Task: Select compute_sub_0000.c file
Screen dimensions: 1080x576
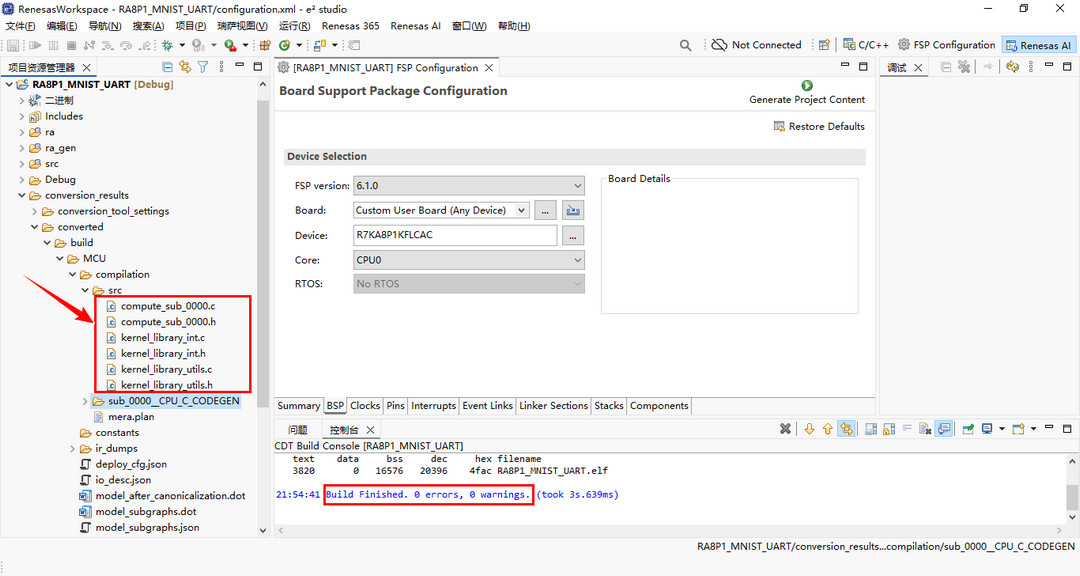Action: (x=168, y=306)
